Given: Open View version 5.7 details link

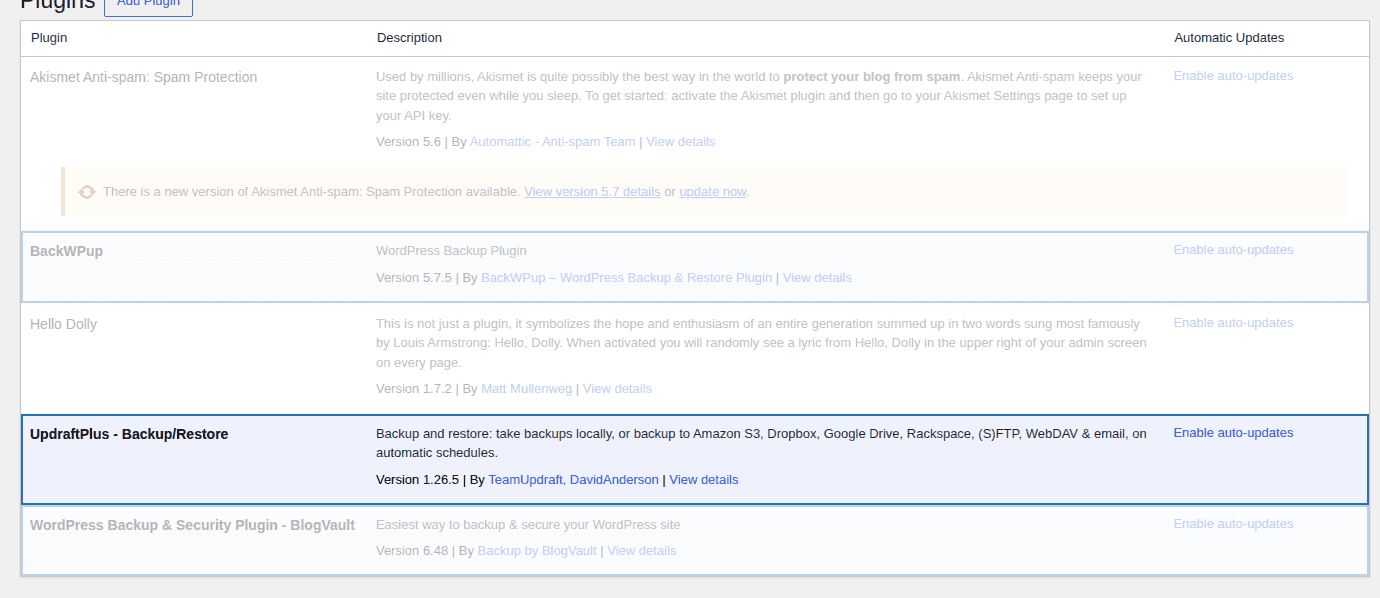Looking at the screenshot, I should pos(592,192).
